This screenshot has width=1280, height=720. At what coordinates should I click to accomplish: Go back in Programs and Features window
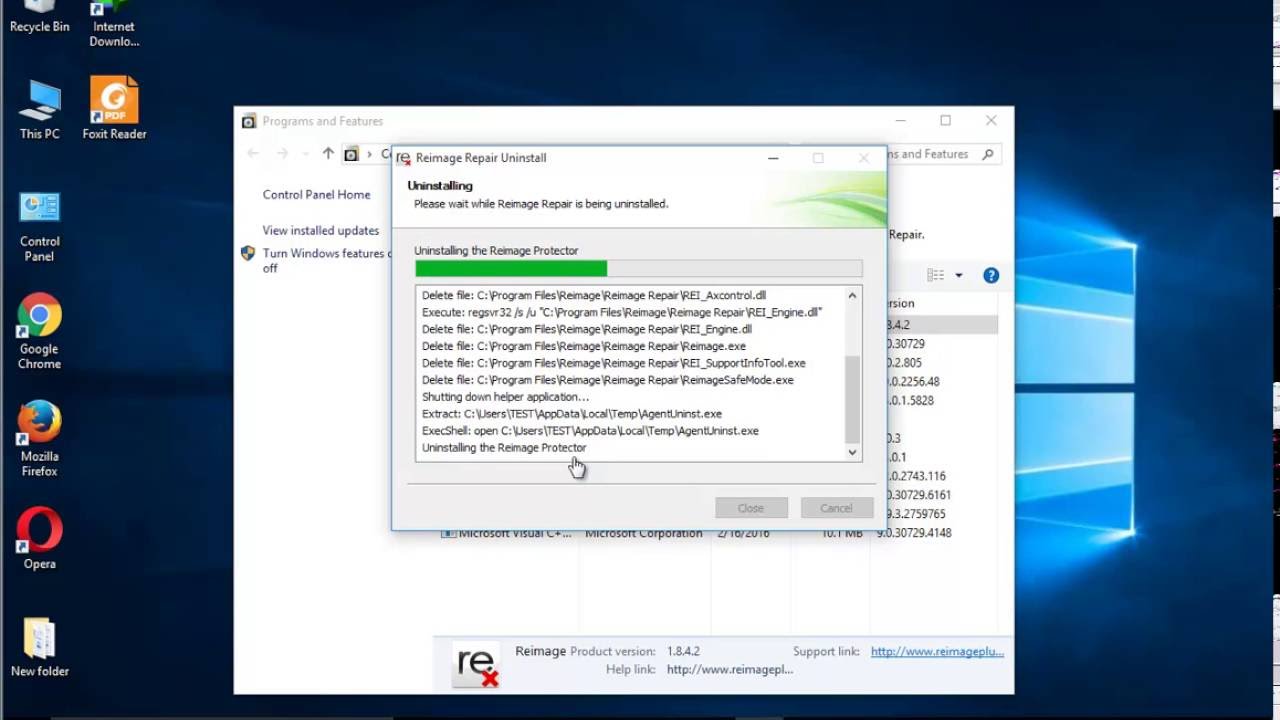tap(253, 154)
